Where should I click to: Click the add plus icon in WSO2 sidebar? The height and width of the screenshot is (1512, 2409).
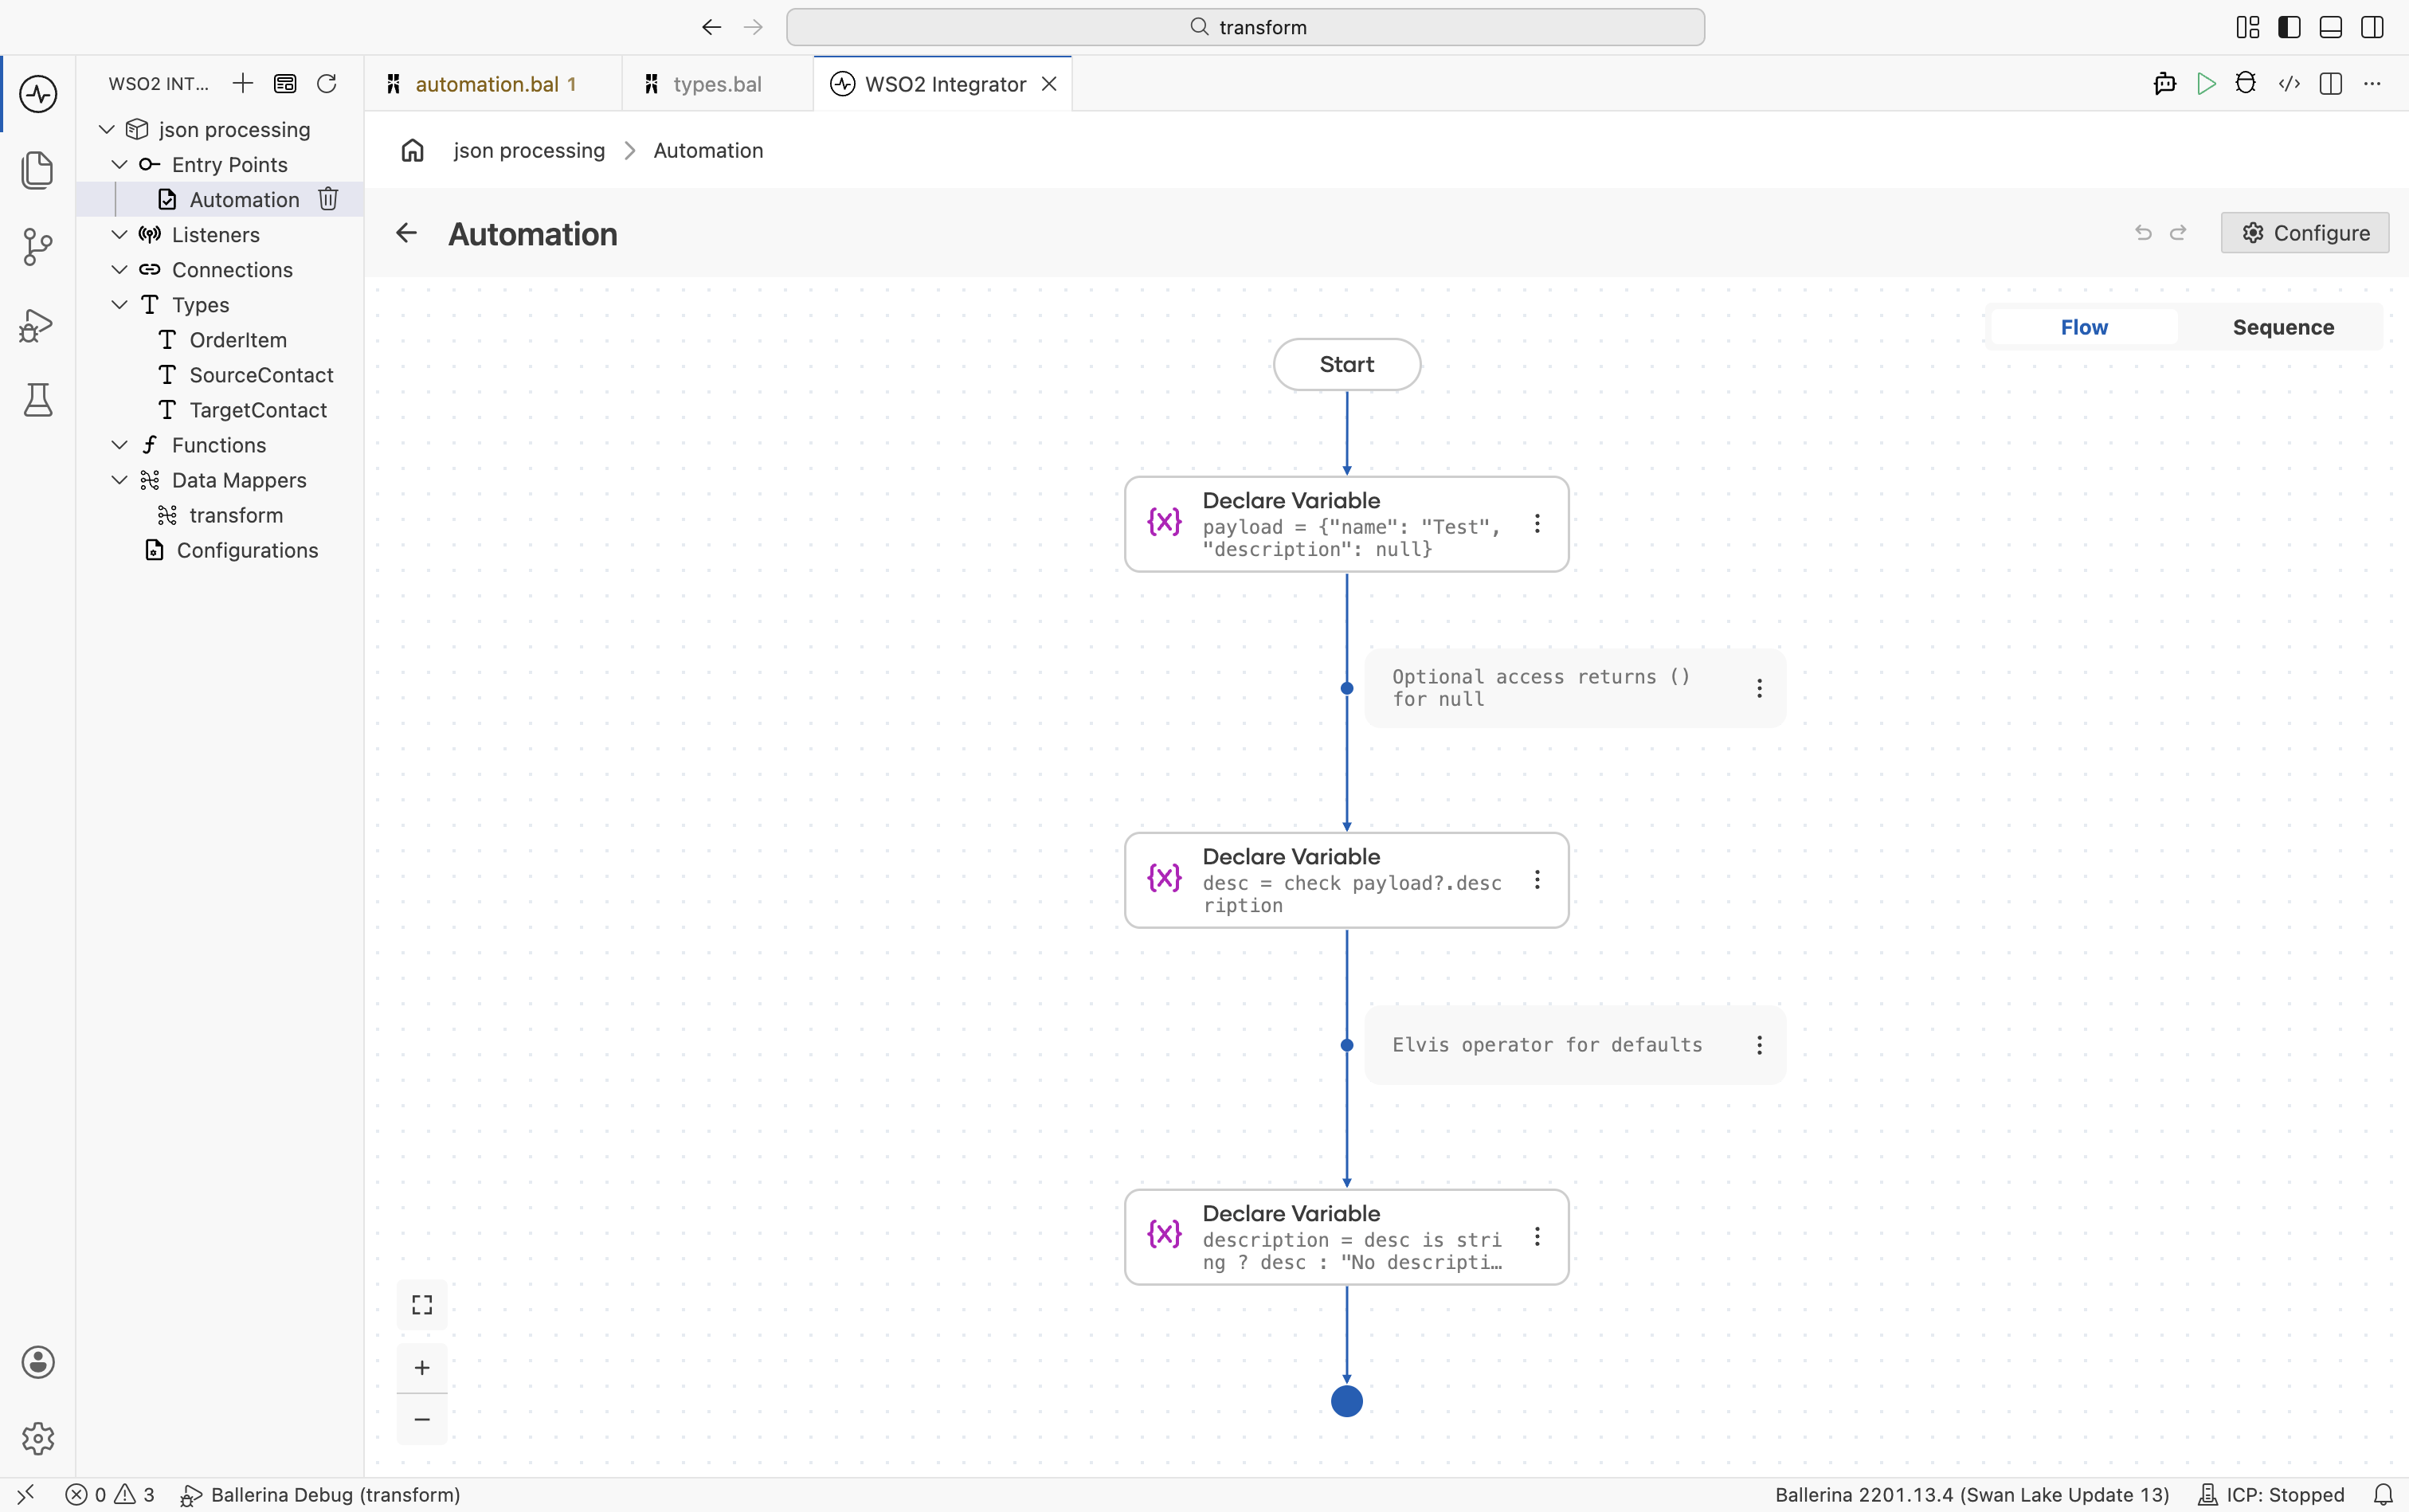tap(242, 83)
